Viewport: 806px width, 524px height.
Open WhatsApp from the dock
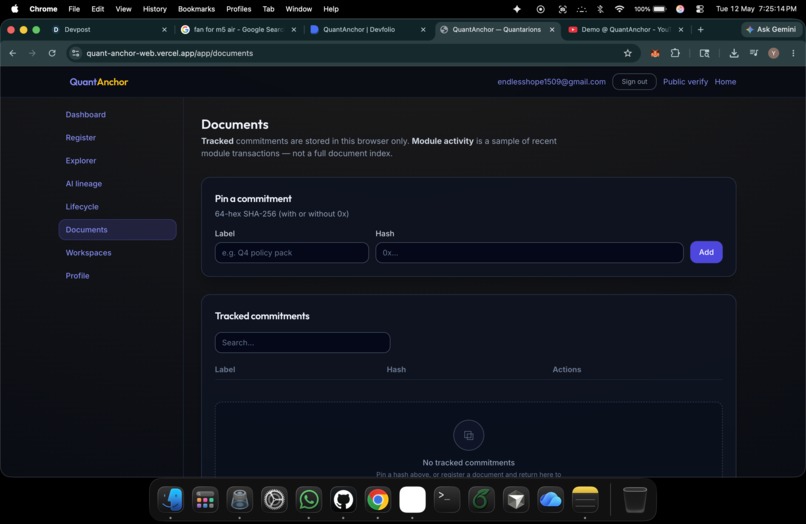[x=308, y=499]
